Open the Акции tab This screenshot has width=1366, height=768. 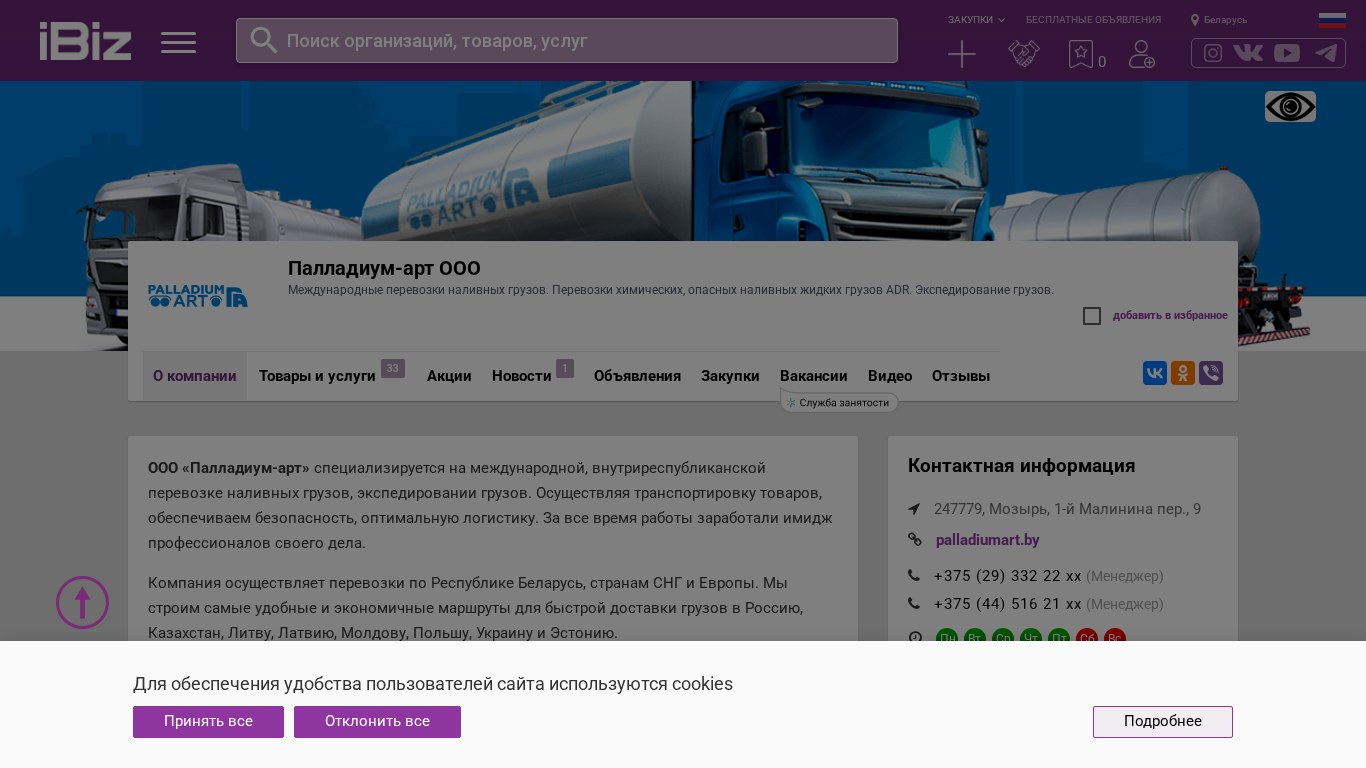coord(449,376)
